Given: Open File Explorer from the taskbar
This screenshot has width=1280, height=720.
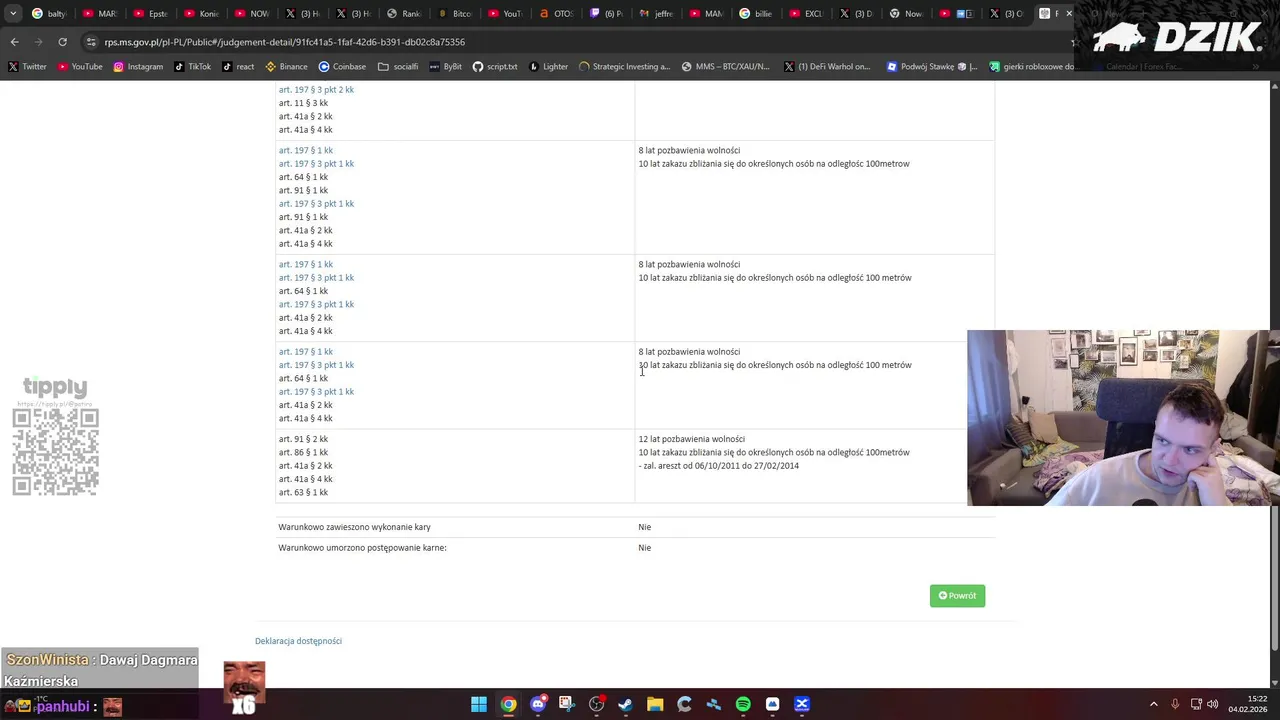Looking at the screenshot, I should tap(655, 704).
